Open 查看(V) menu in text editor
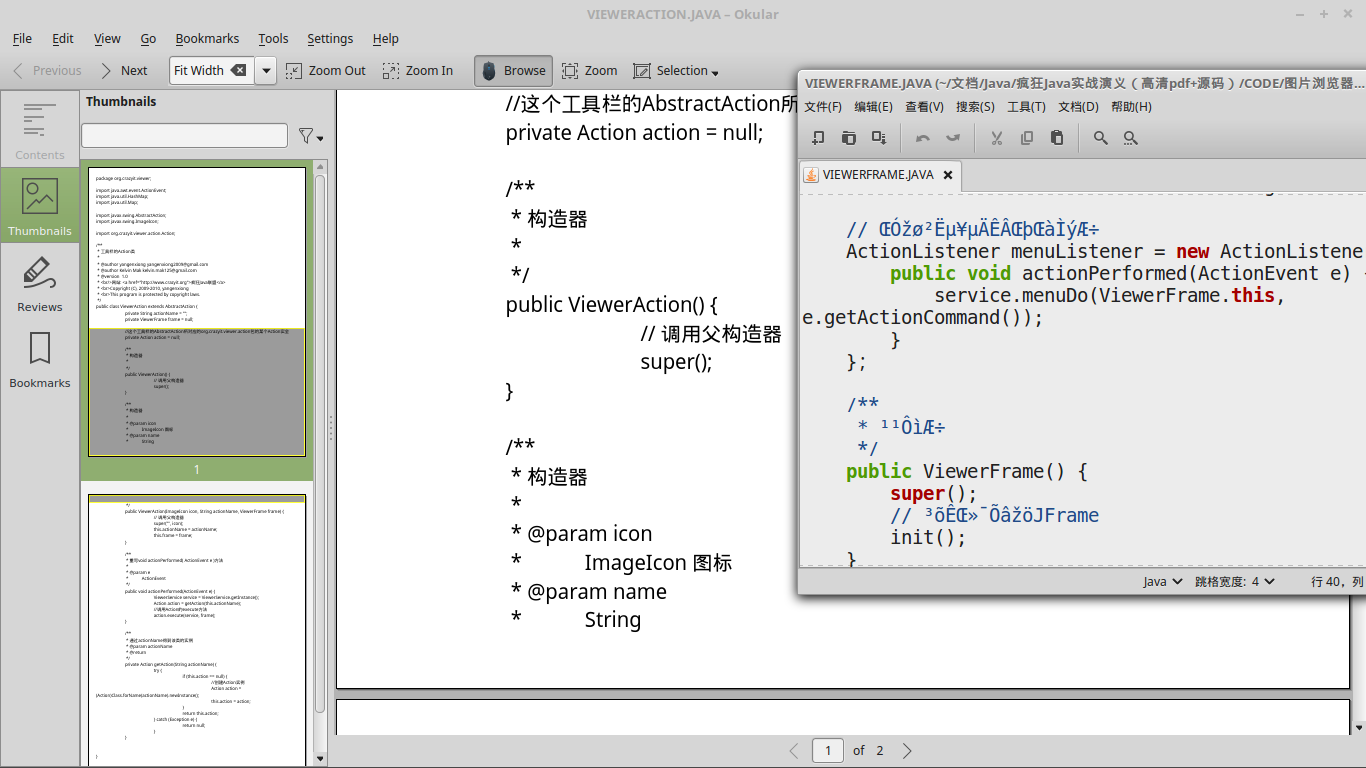Viewport: 1366px width, 768px height. pyautogui.click(x=925, y=107)
